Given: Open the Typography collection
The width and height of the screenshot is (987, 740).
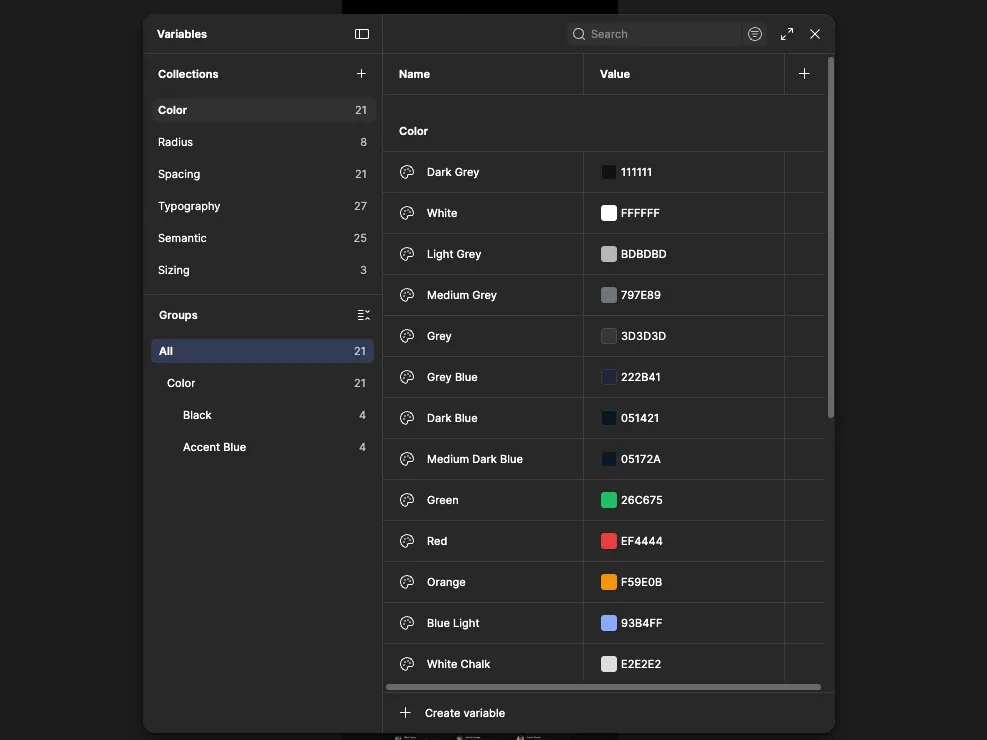Looking at the screenshot, I should [264, 206].
